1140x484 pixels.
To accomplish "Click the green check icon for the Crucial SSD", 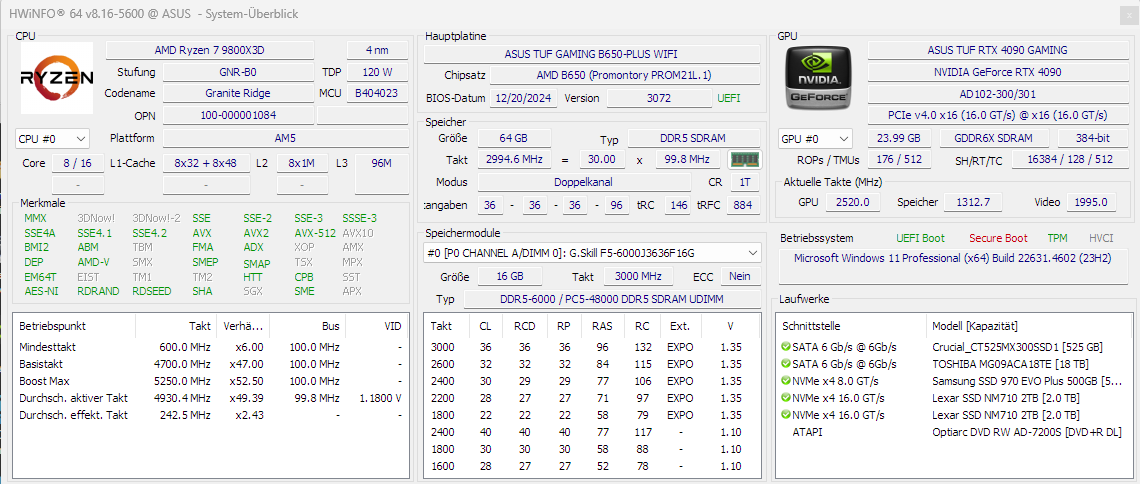I will (785, 347).
